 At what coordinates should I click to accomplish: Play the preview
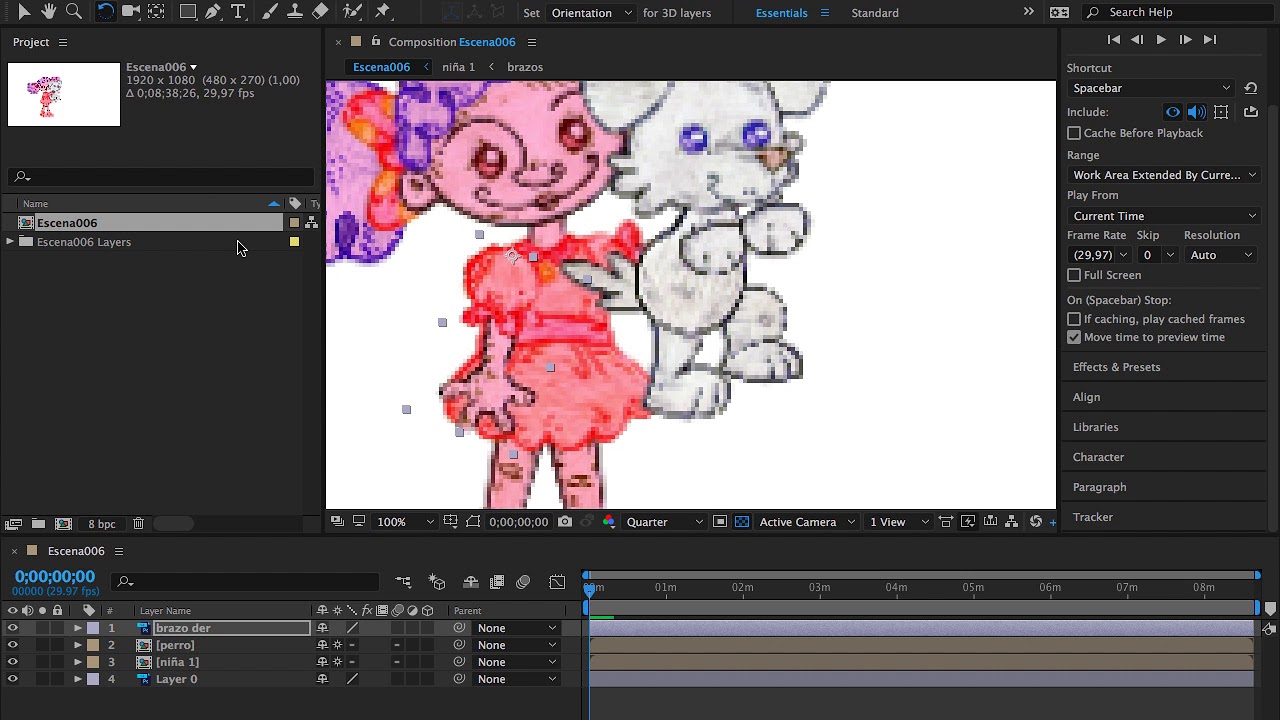[1161, 40]
